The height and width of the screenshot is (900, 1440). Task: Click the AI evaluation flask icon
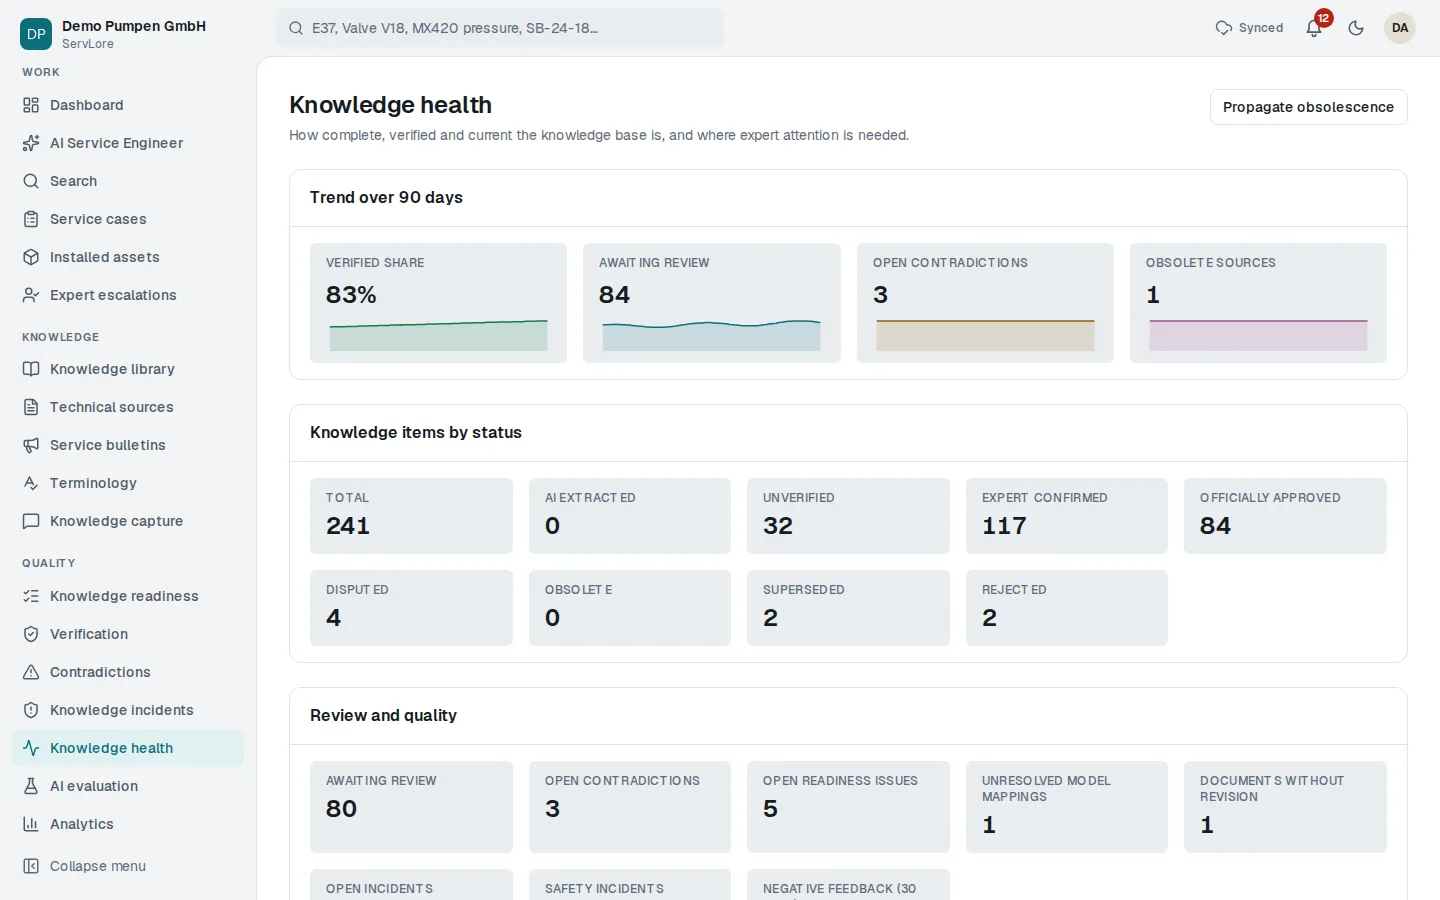[x=31, y=786]
